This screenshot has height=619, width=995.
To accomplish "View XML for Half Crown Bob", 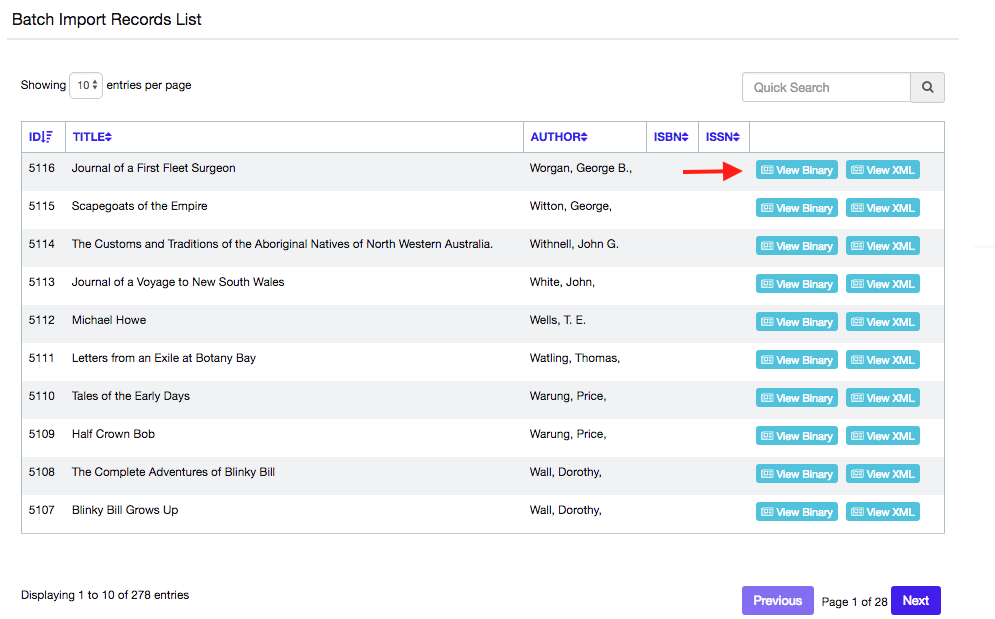I will tap(882, 436).
